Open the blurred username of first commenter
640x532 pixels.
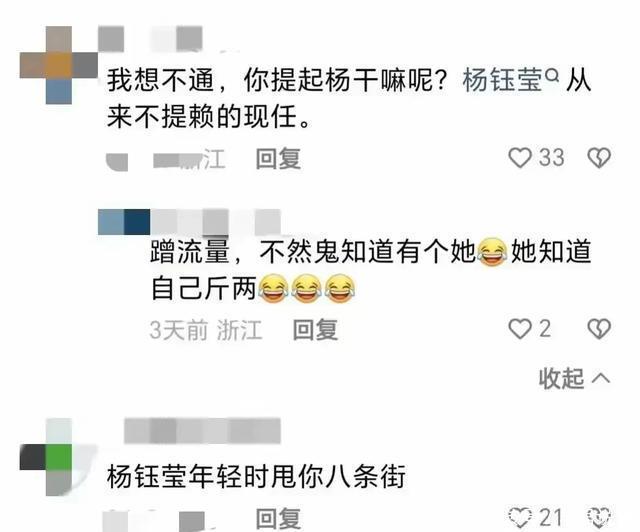point(151,39)
